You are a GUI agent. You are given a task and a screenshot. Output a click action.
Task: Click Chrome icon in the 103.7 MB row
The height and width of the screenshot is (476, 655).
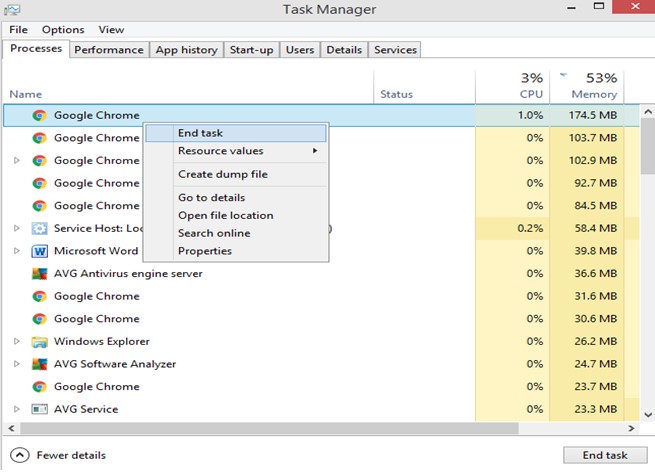point(39,138)
